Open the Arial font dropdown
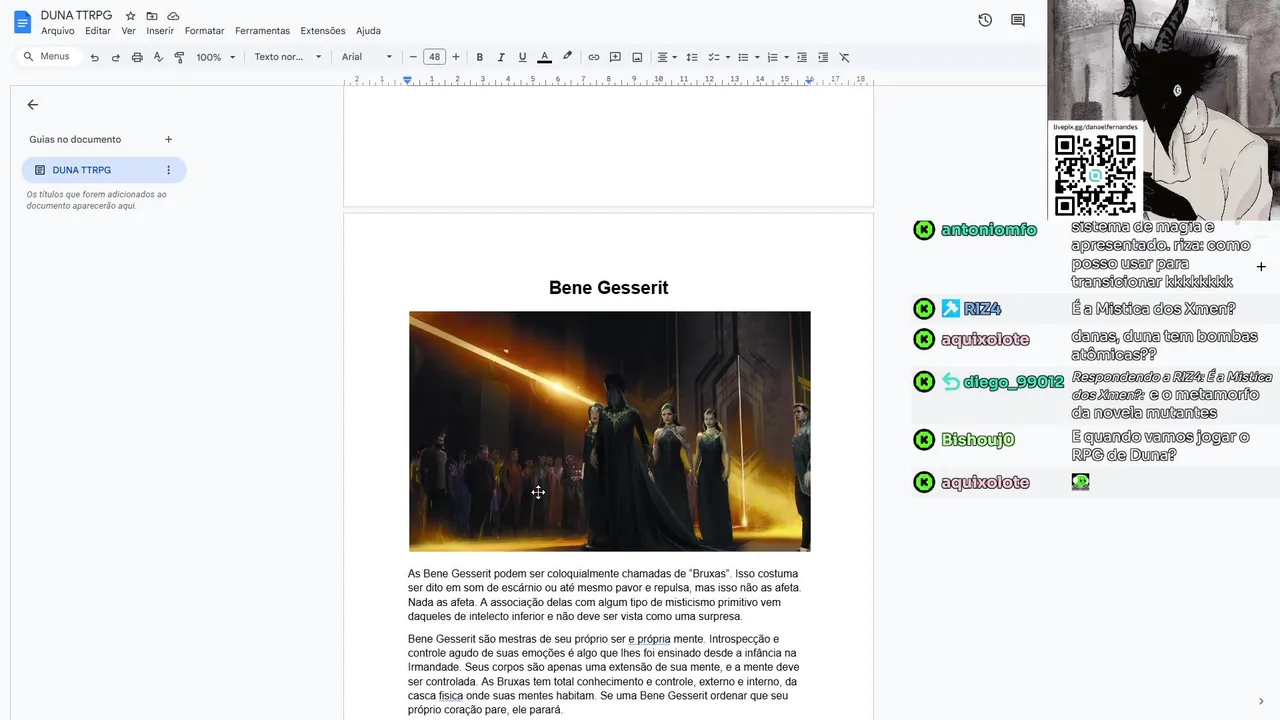Screen dimensions: 1280x720 [367, 57]
